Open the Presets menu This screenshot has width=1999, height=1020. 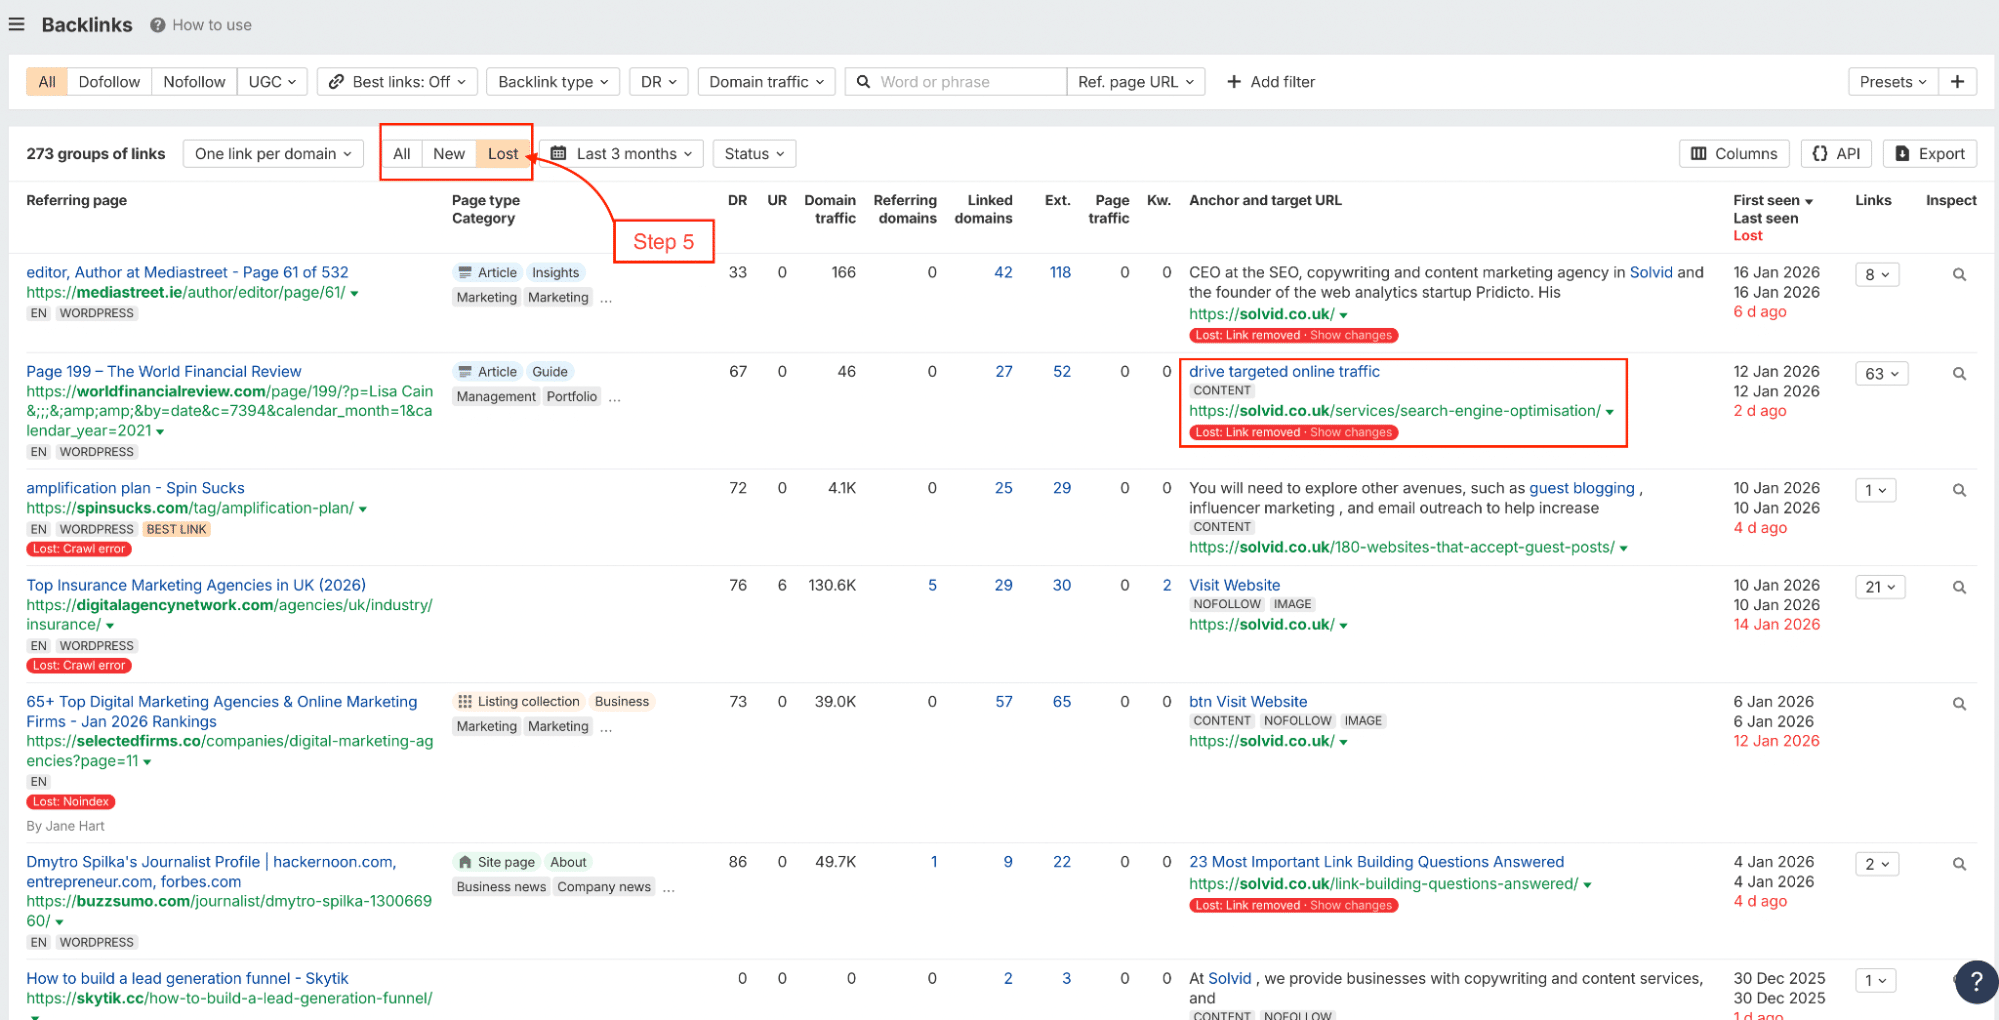click(x=1891, y=81)
